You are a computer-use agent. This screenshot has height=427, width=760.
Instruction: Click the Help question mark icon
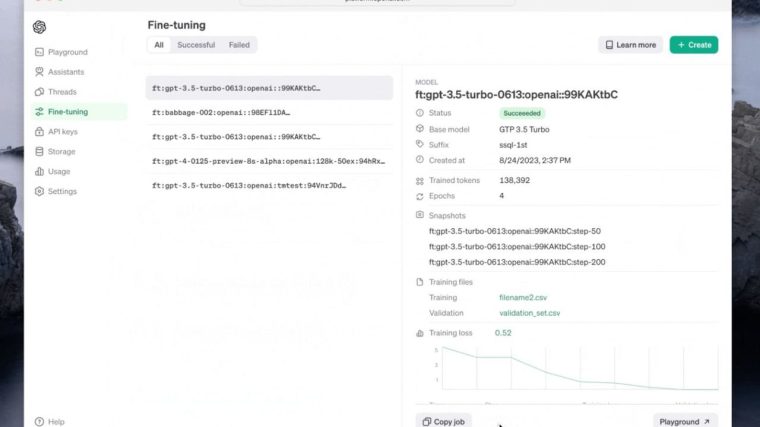pos(39,422)
